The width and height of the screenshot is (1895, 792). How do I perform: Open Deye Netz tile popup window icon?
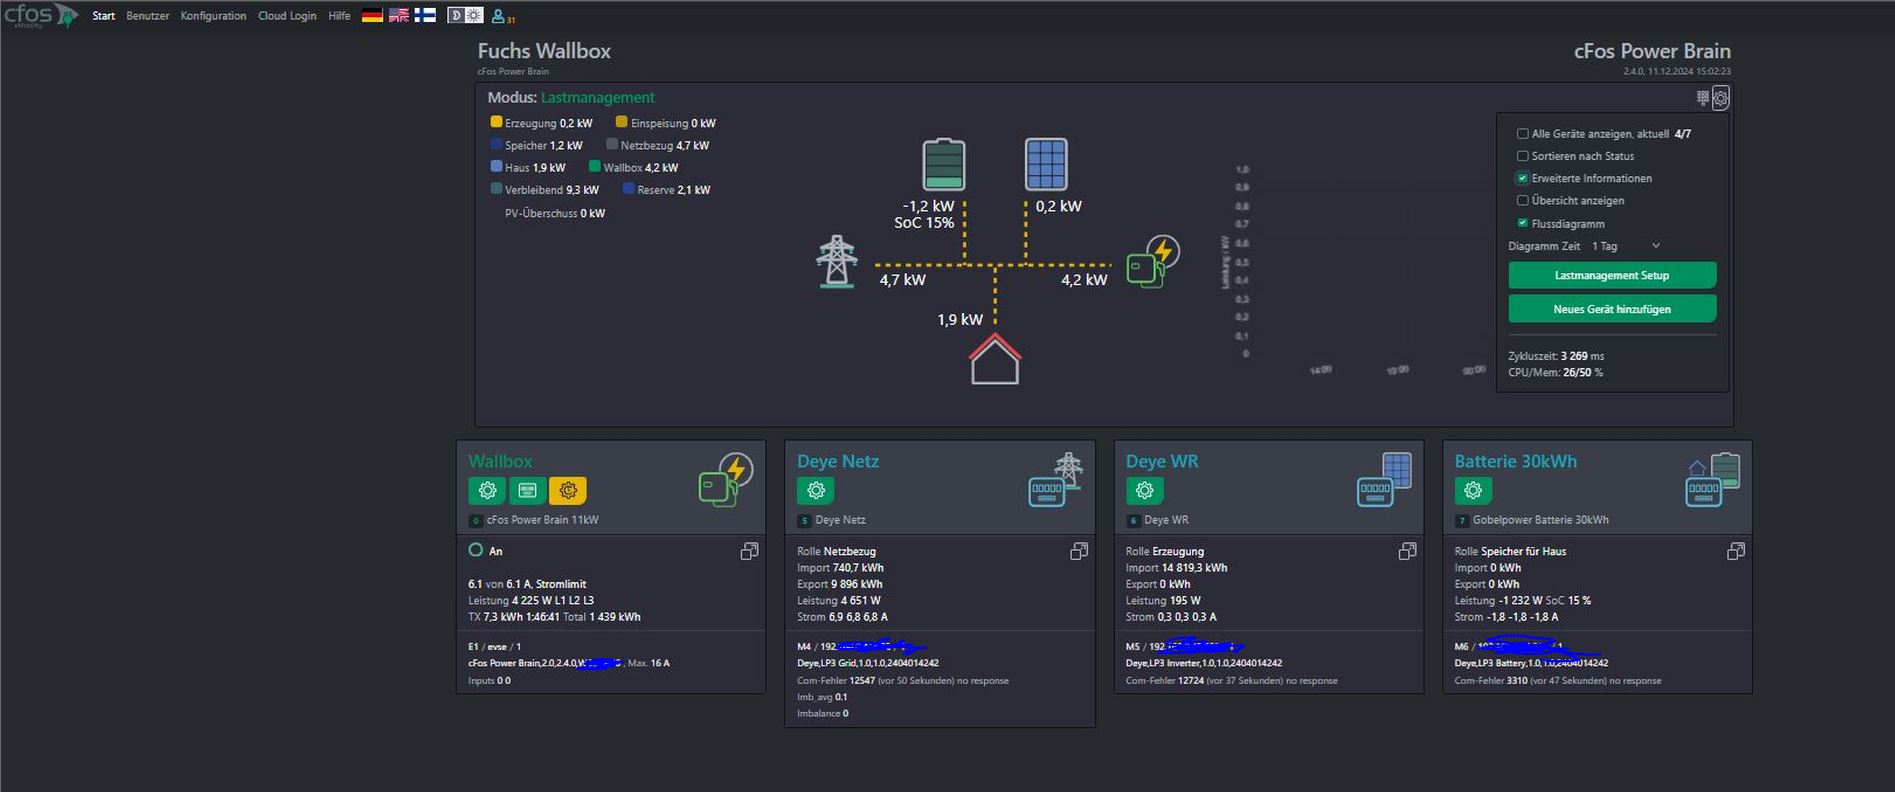(x=1079, y=551)
